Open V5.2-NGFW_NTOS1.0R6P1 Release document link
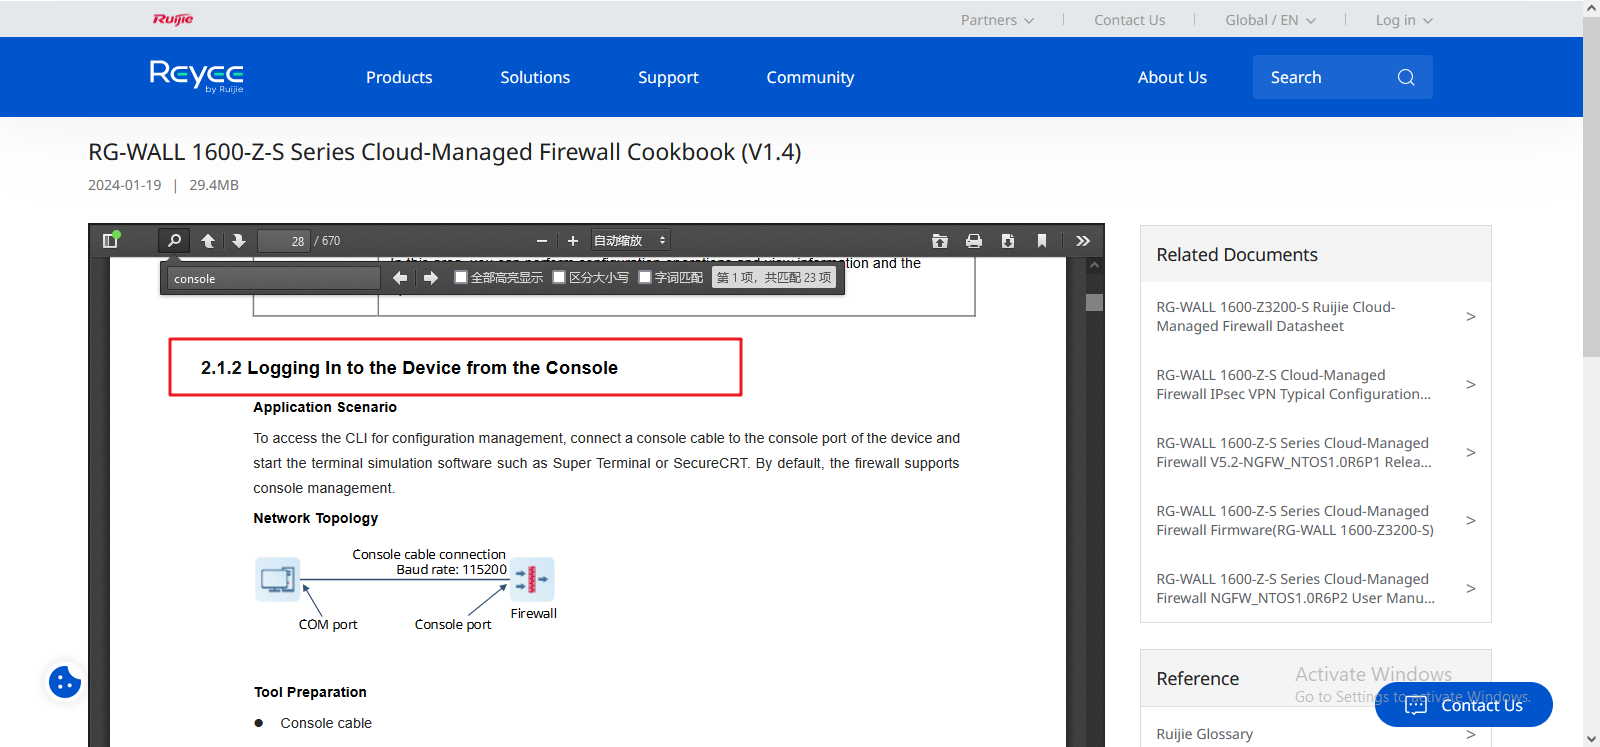This screenshot has height=747, width=1600. click(1294, 453)
